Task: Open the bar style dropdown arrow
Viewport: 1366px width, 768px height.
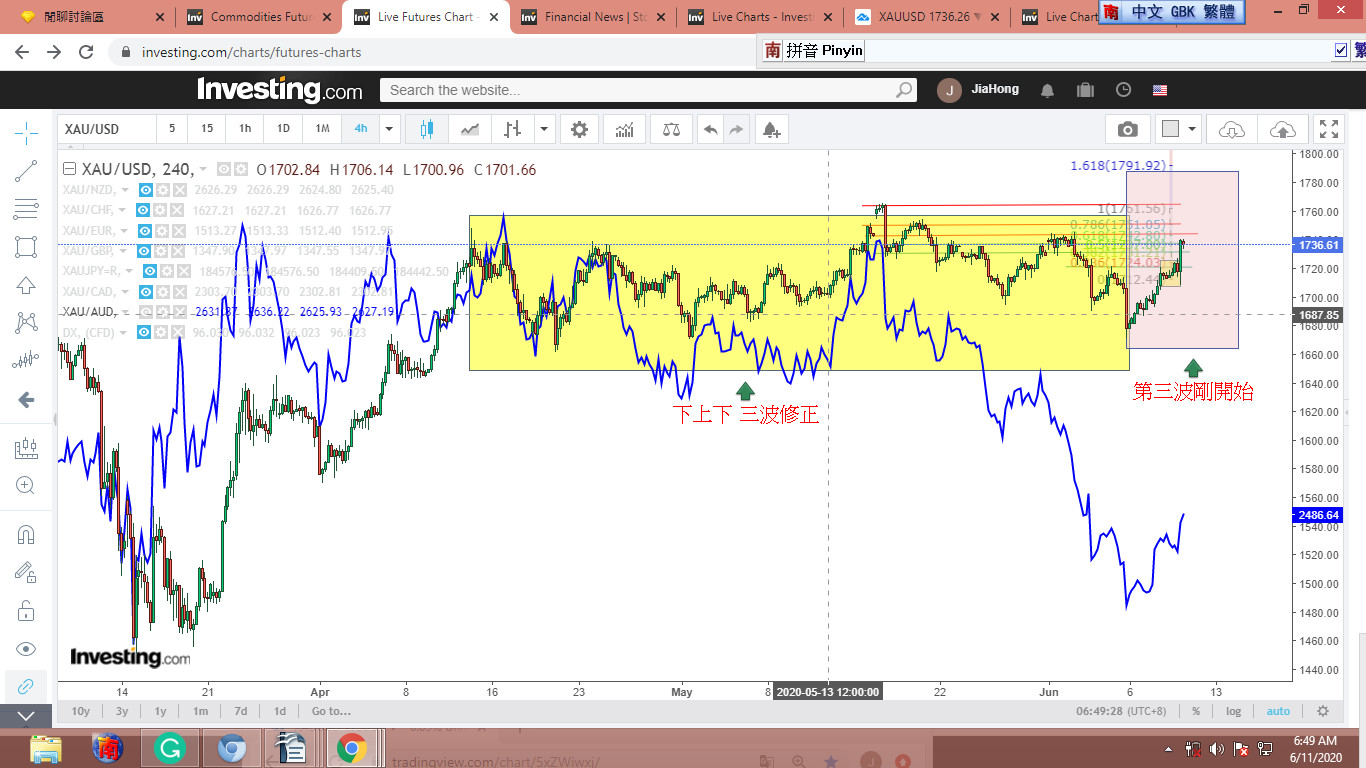Action: (543, 129)
